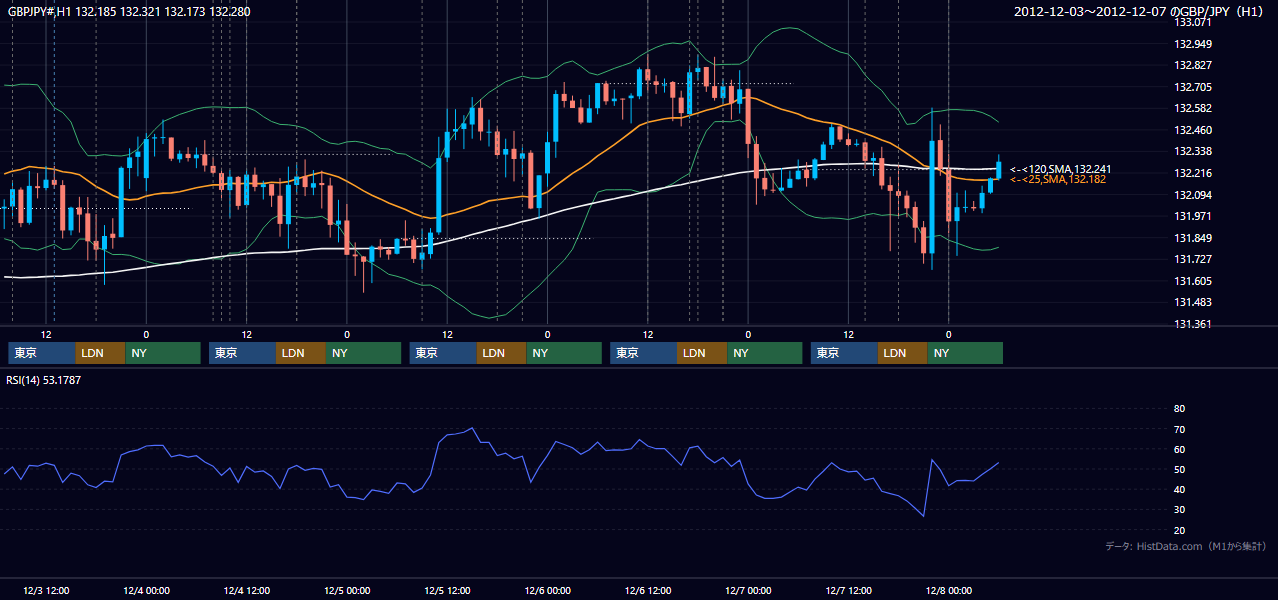Image resolution: width=1278 pixels, height=600 pixels.
Task: Click the 132.338 price label
Action: tap(1193, 151)
